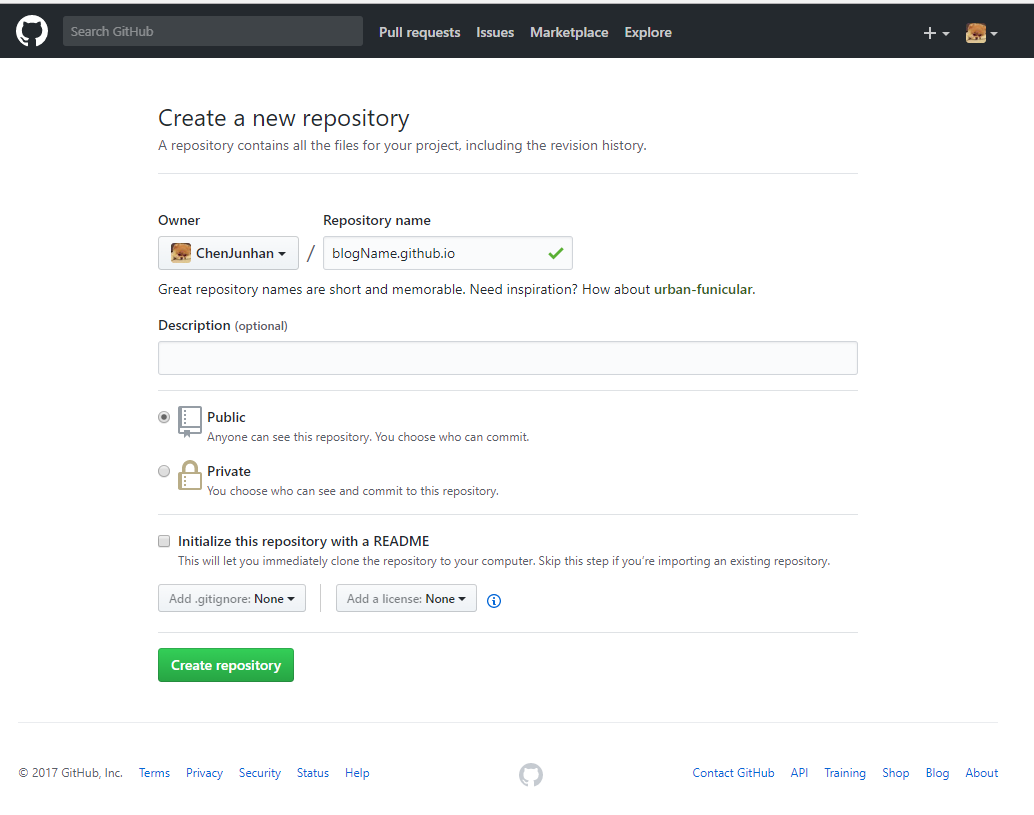1034x815 pixels.
Task: Open the Terms footer link
Action: point(154,773)
